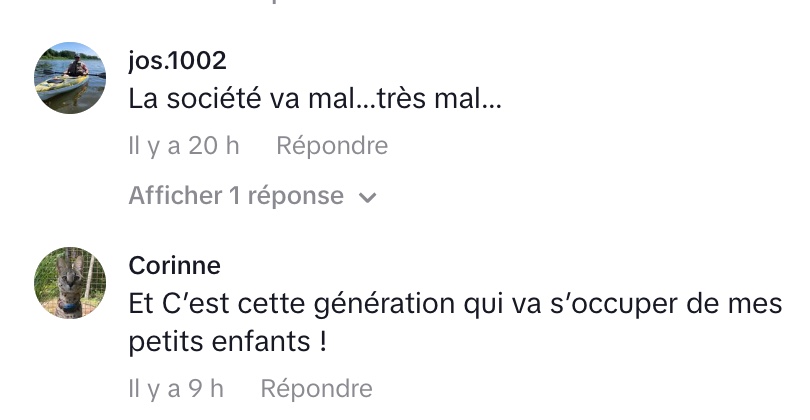Click the "petits enfants !" line
Viewport: 810px width, 420px height.
click(x=228, y=342)
